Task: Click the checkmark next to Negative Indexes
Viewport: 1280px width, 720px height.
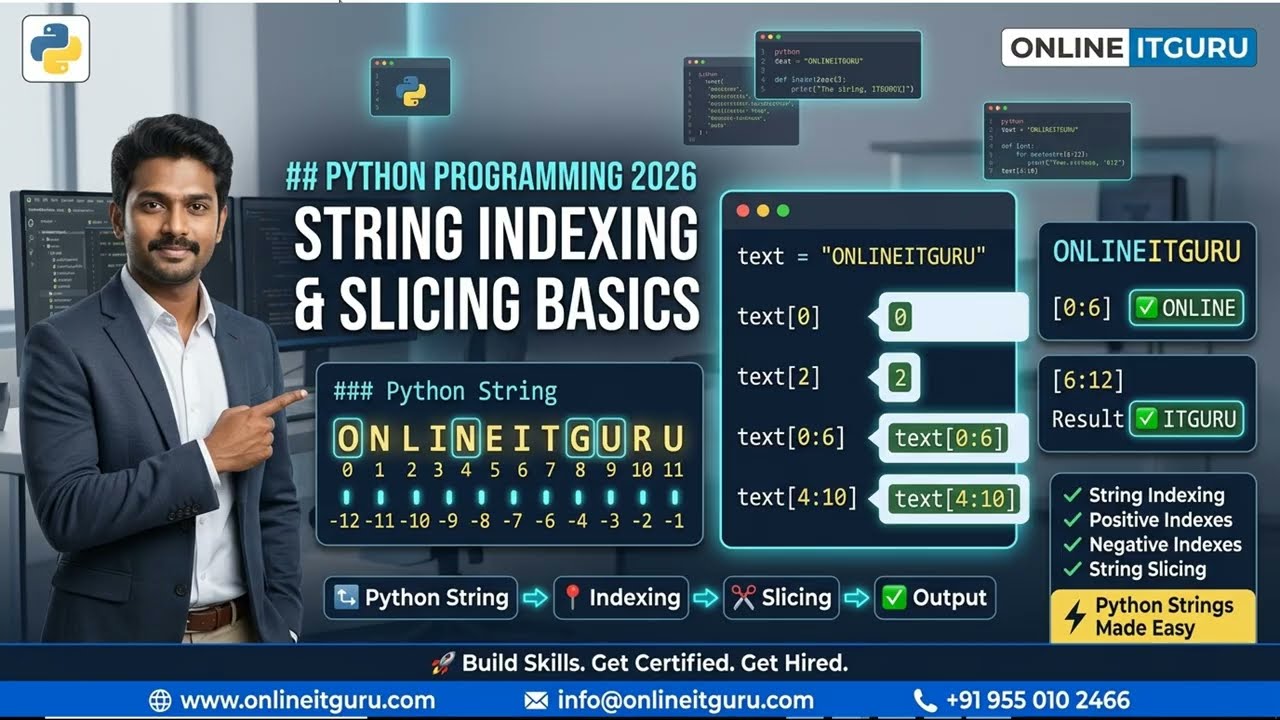Action: 1073,545
